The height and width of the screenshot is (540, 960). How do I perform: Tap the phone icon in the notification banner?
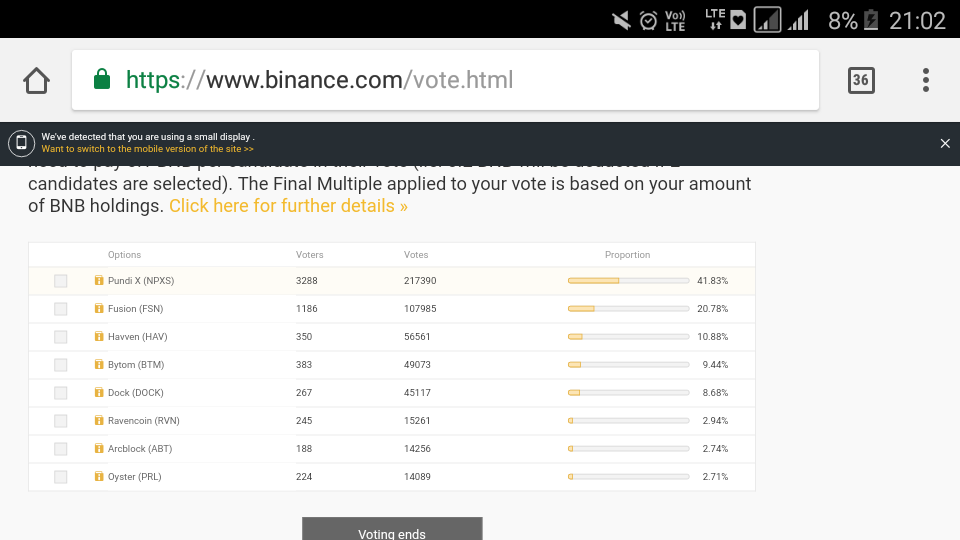pos(21,143)
